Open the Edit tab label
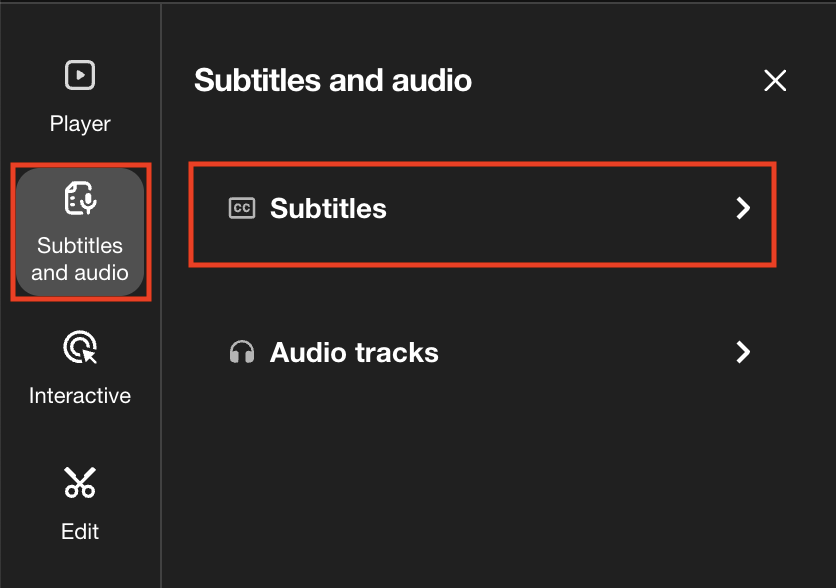Screen dimensions: 836x588 (80, 532)
